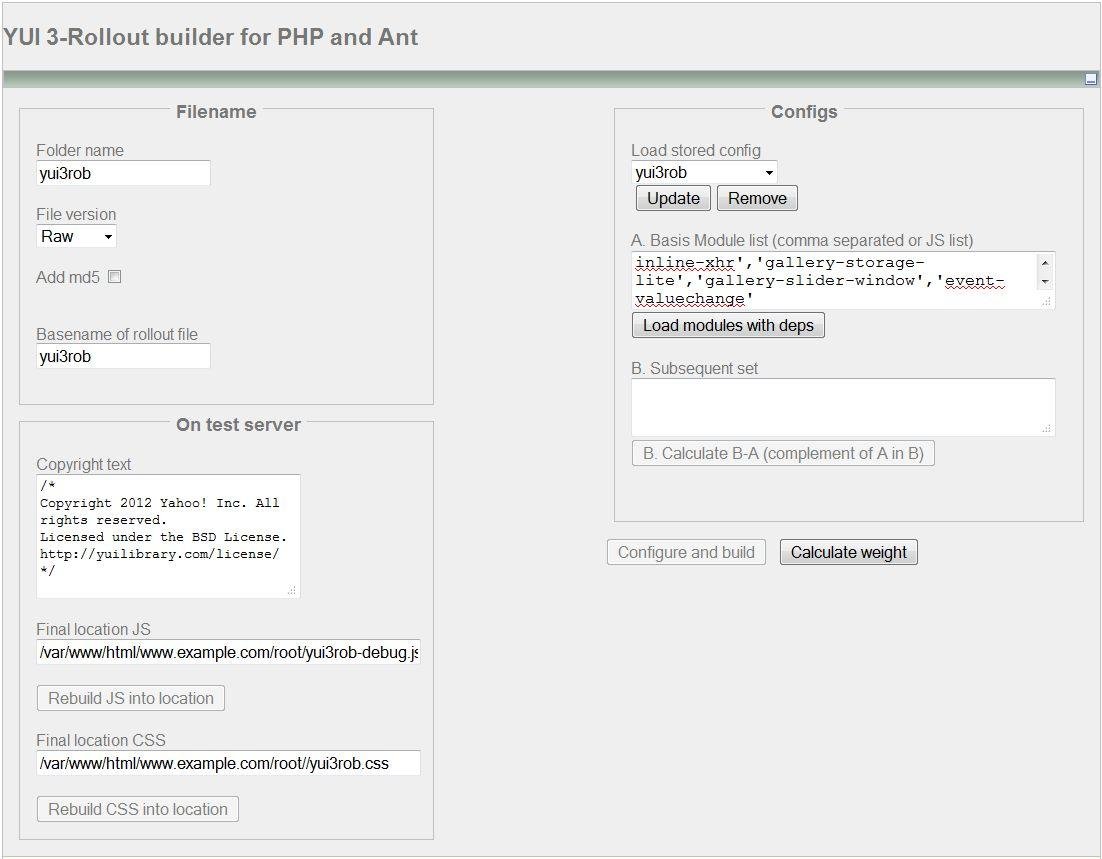
Task: Click the Rebuild CSS into location button
Action: coord(137,809)
